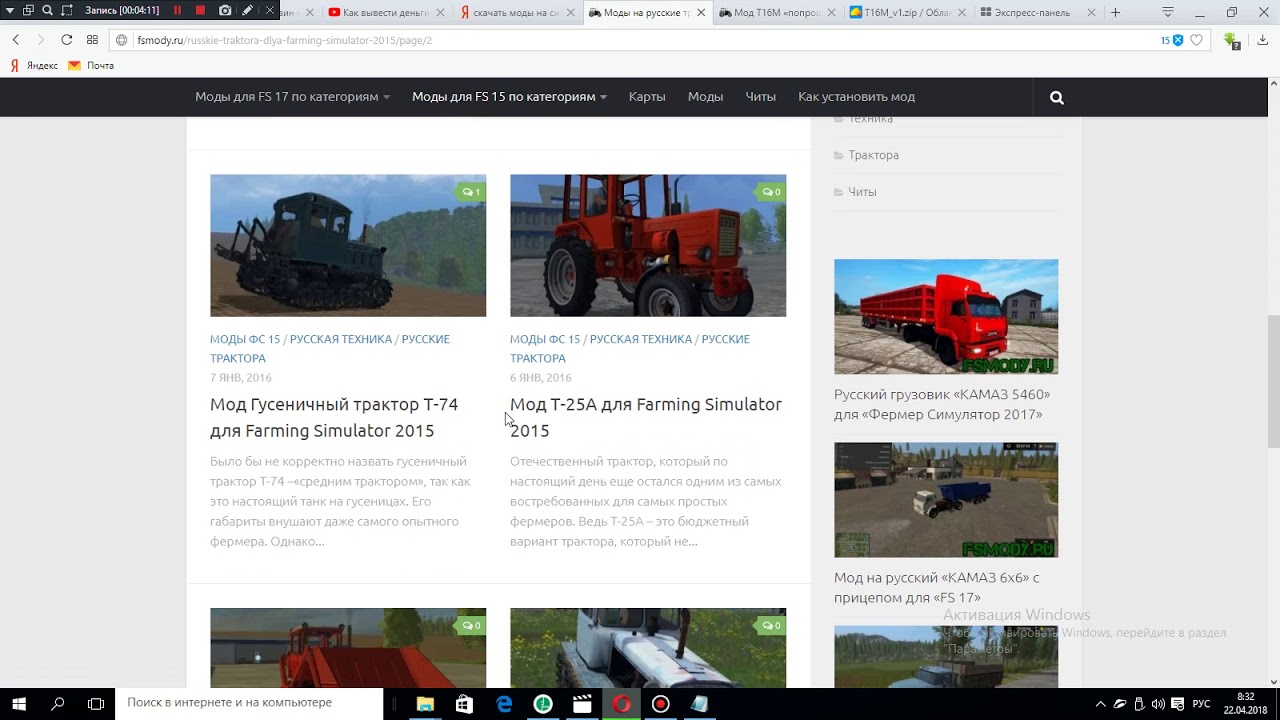1280x720 pixels.
Task: Open the volume control in system tray
Action: [x=1158, y=704]
